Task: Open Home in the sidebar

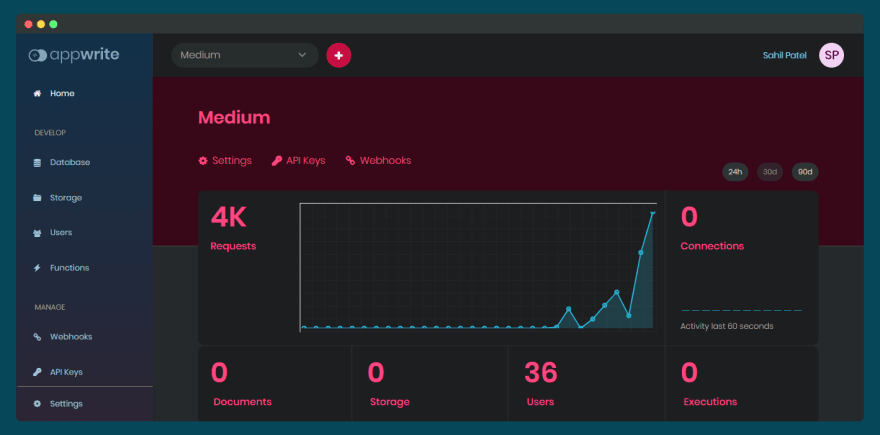Action: 62,94
